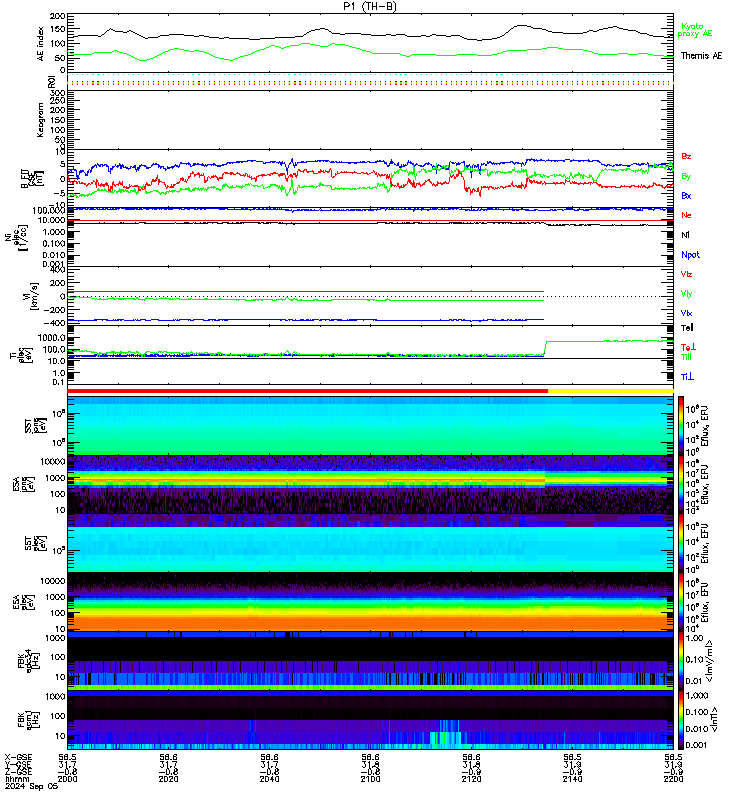
Task: Click the empty Keogram plot panel
Action: [370, 120]
